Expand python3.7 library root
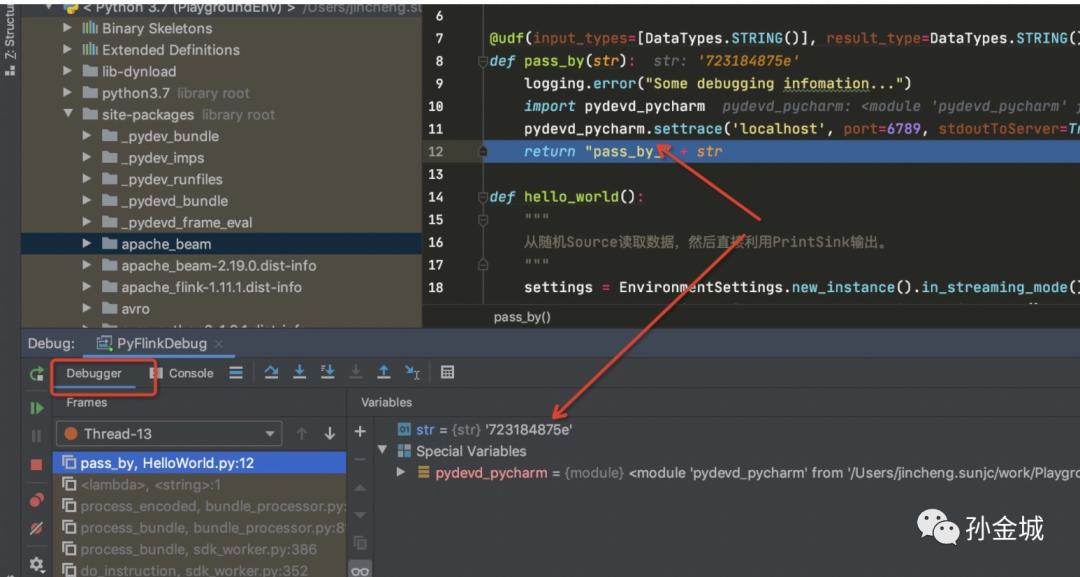Screen dimensions: 1080x577 point(68,92)
